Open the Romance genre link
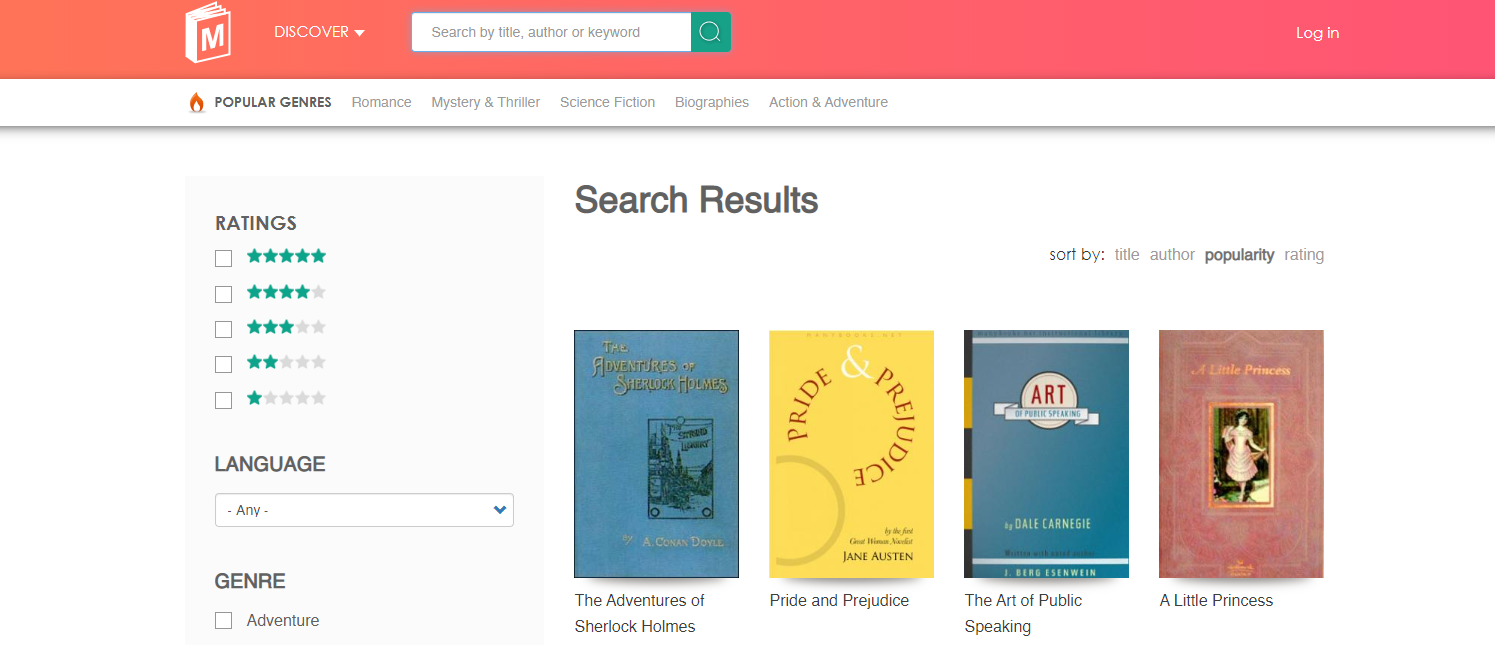 point(381,102)
